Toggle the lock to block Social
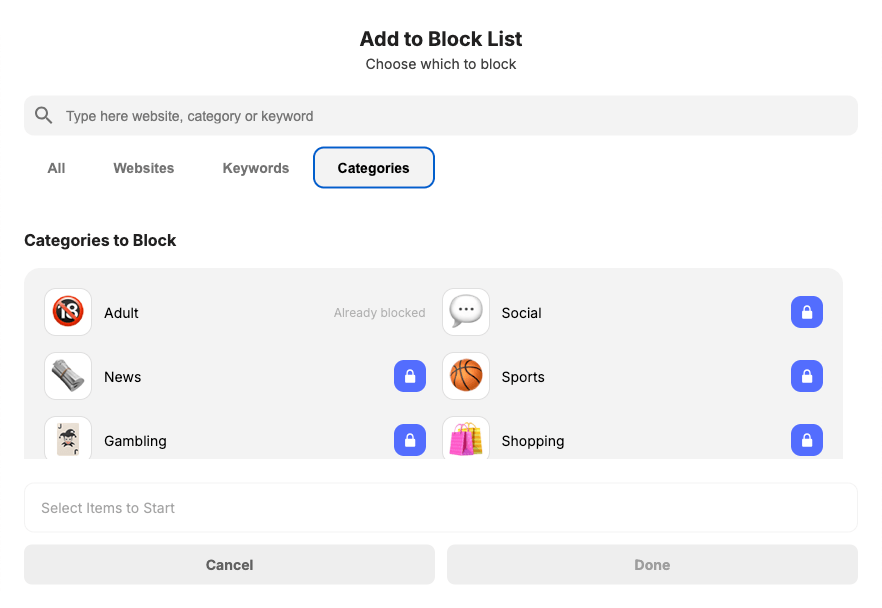The image size is (882, 608). pos(807,312)
